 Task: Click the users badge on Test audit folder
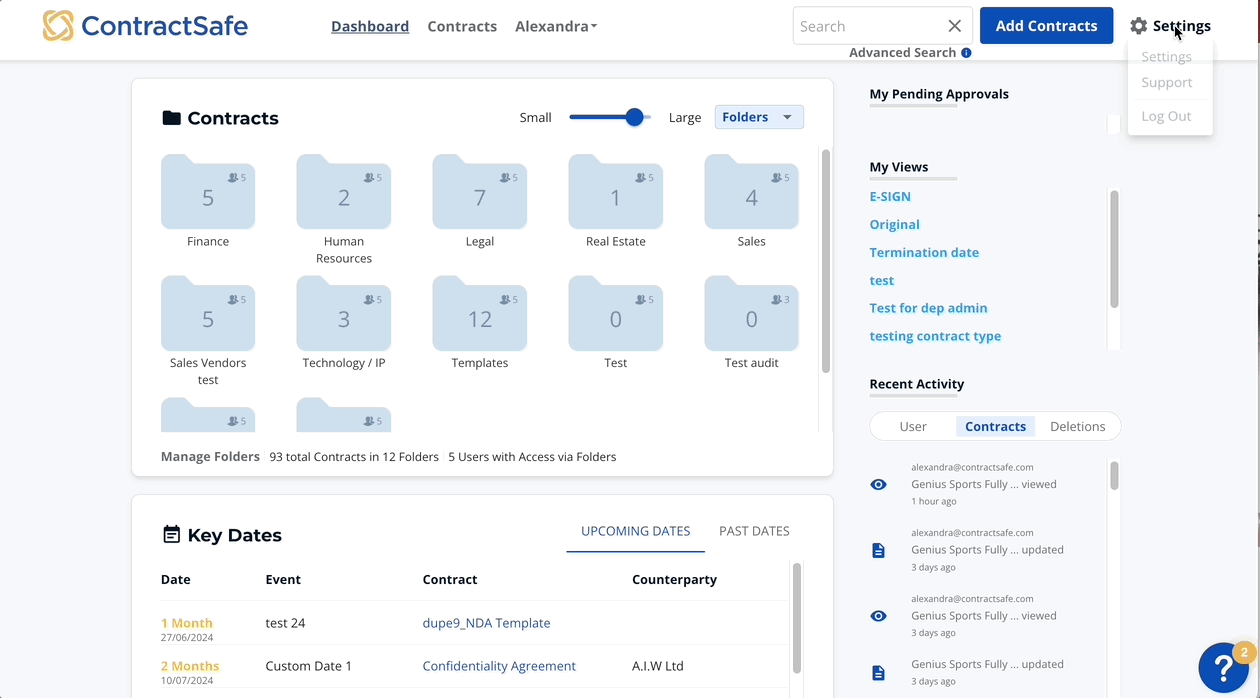pyautogui.click(x=781, y=300)
